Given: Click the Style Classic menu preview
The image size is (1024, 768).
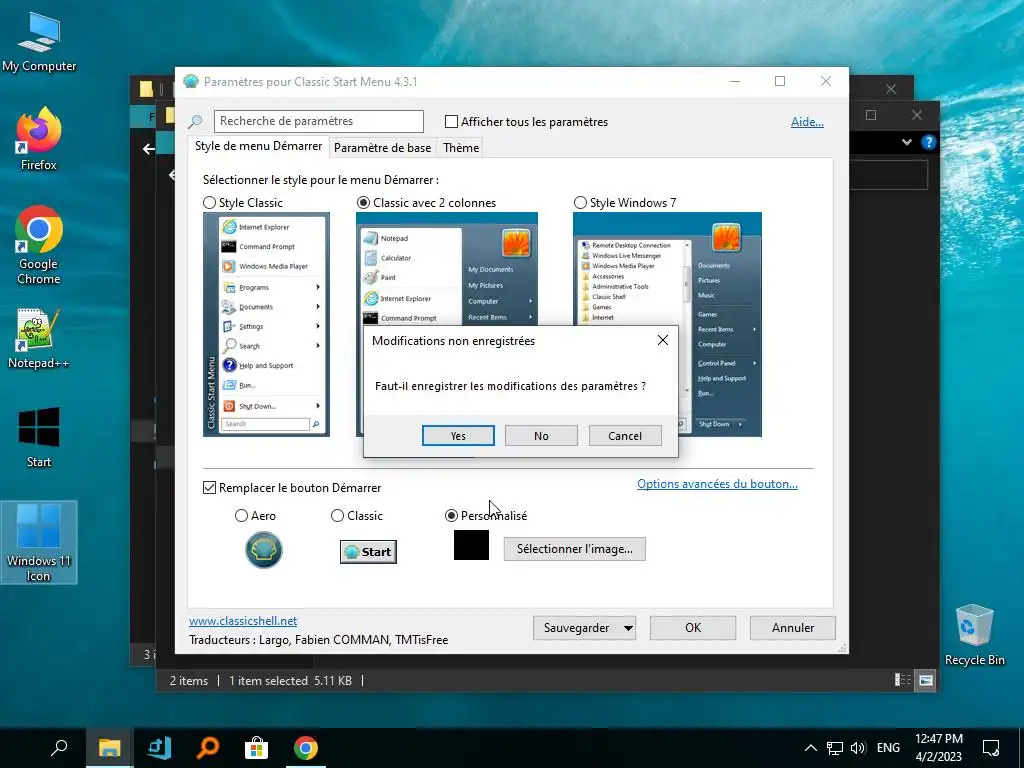Looking at the screenshot, I should tap(266, 325).
